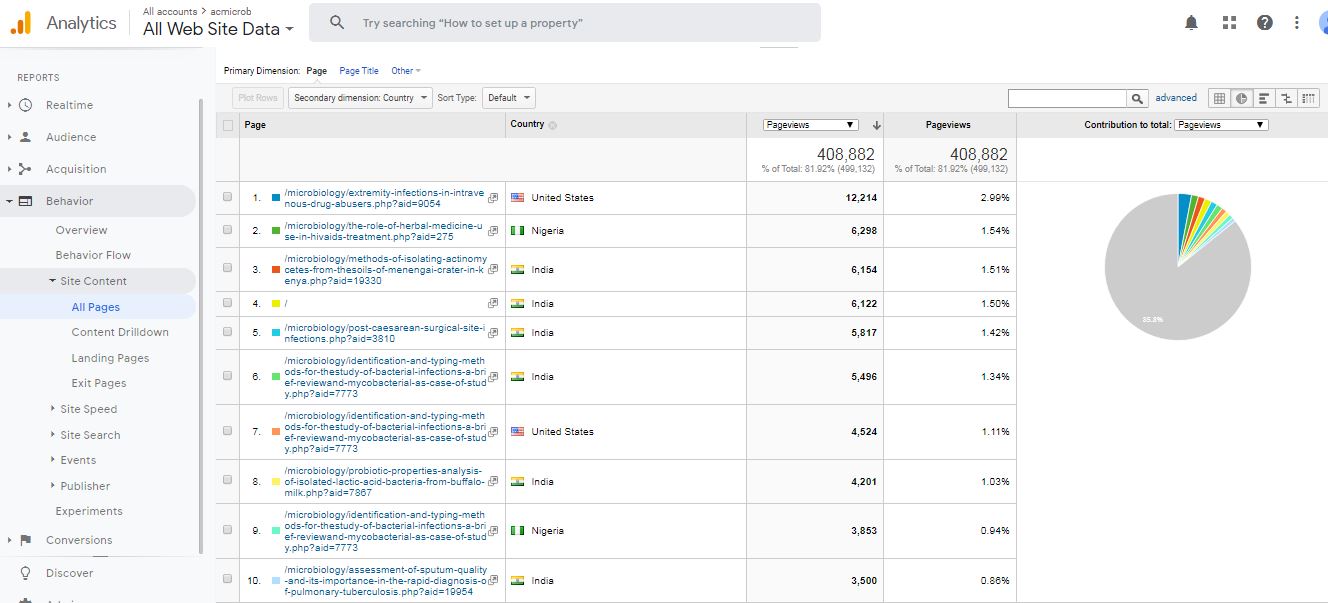Click the advanced filter link
1328x603 pixels.
coord(1176,98)
